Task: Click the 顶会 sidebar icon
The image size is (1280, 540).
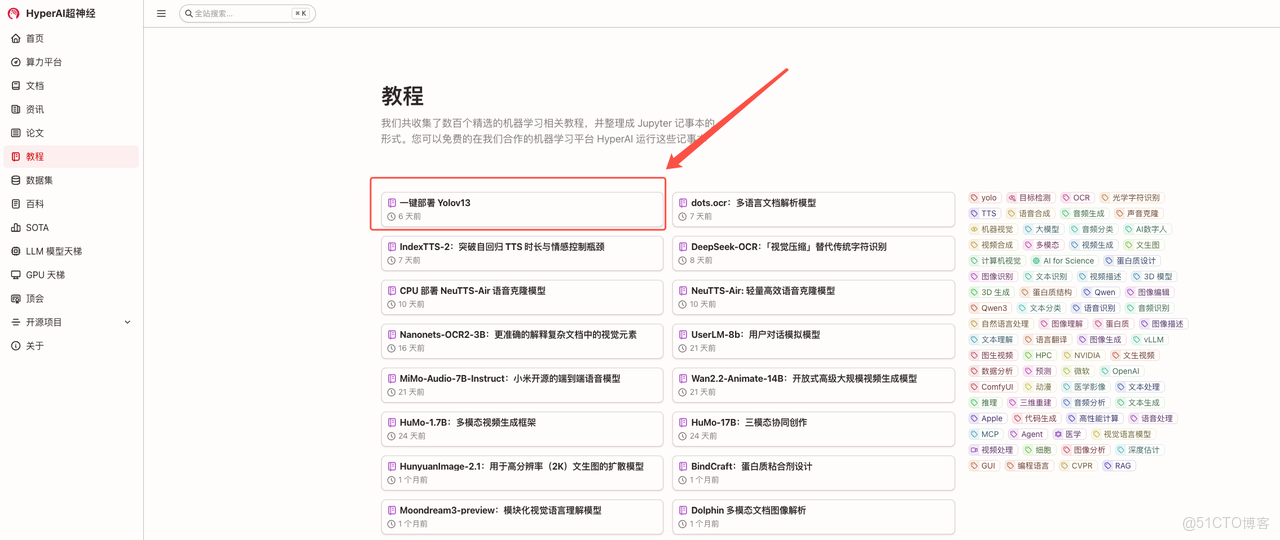Action: (15, 299)
